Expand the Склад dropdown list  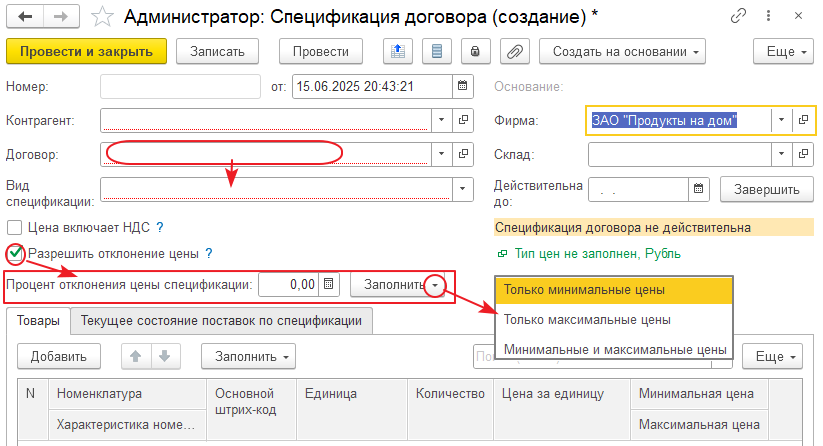780,155
